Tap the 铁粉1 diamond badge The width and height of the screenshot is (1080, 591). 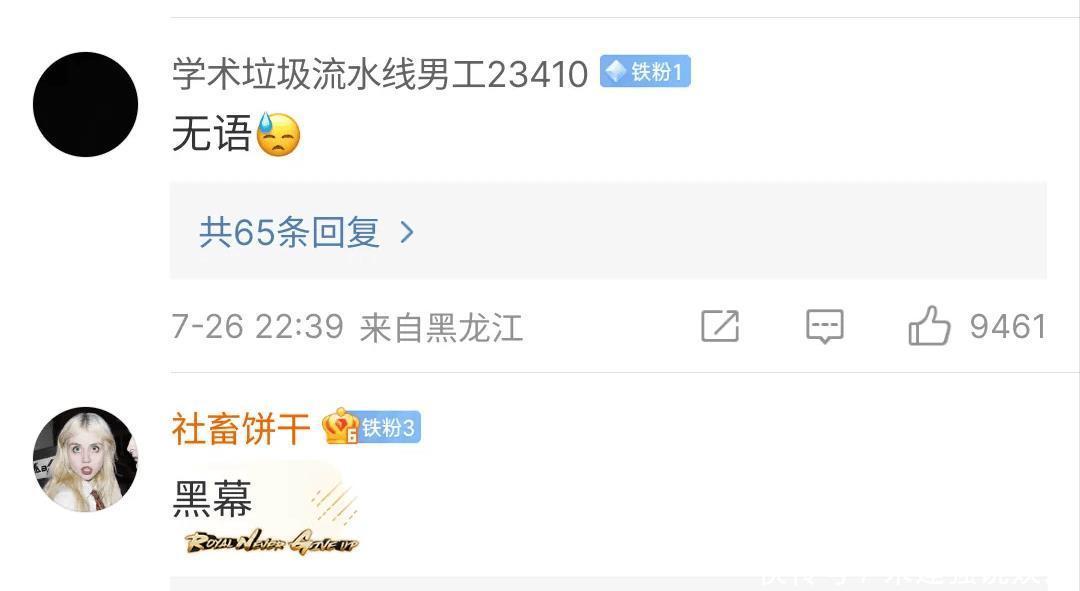(x=645, y=72)
